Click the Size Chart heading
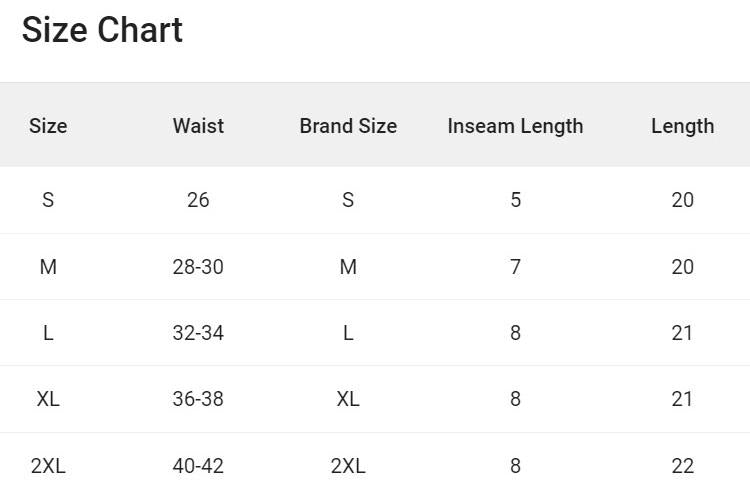The width and height of the screenshot is (750, 483). click(102, 30)
